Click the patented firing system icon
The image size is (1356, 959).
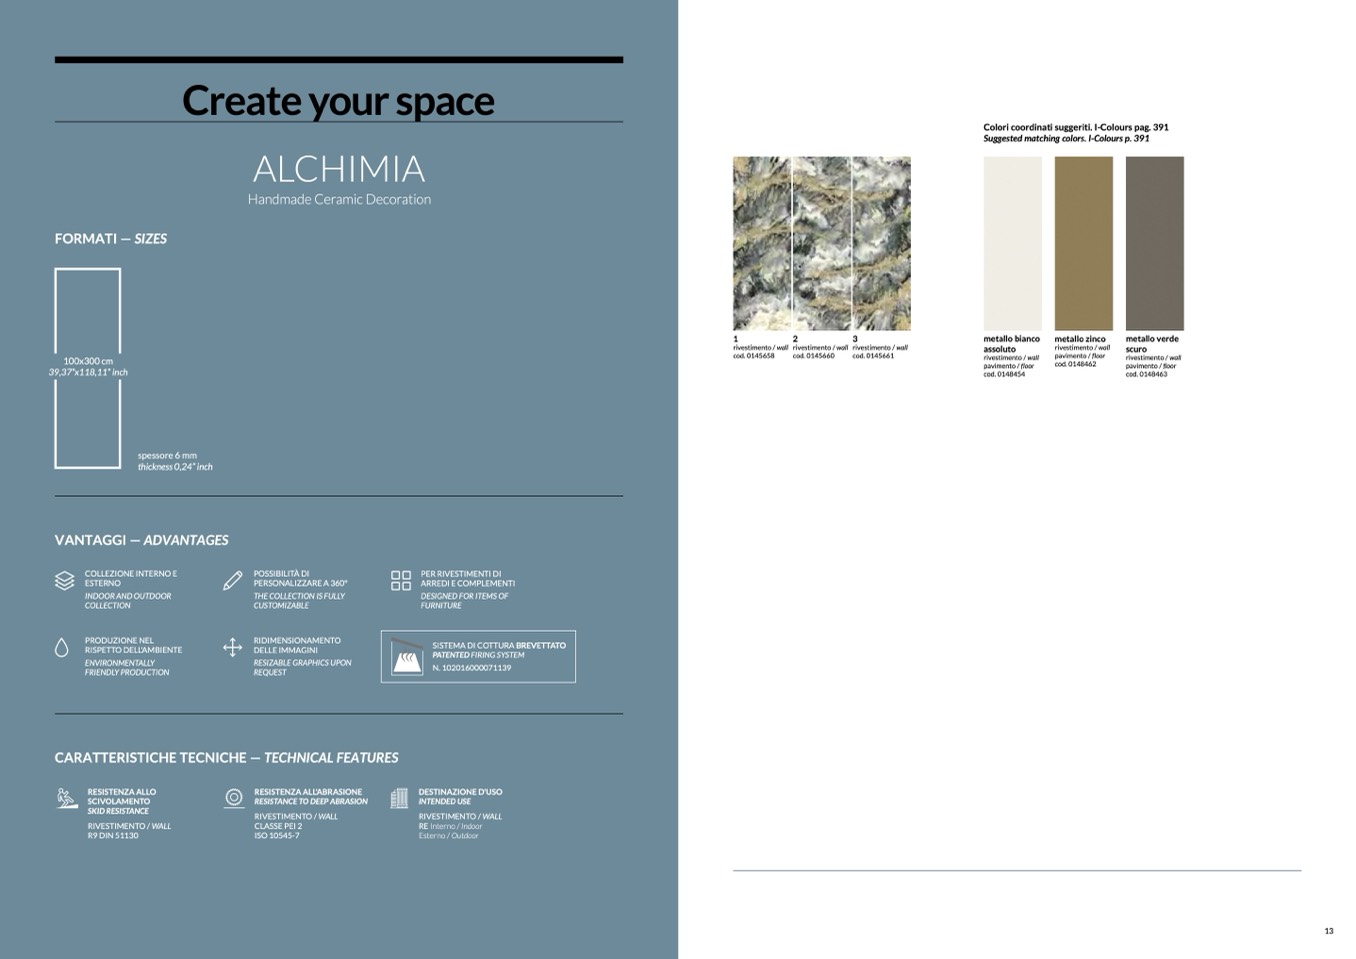(x=407, y=656)
